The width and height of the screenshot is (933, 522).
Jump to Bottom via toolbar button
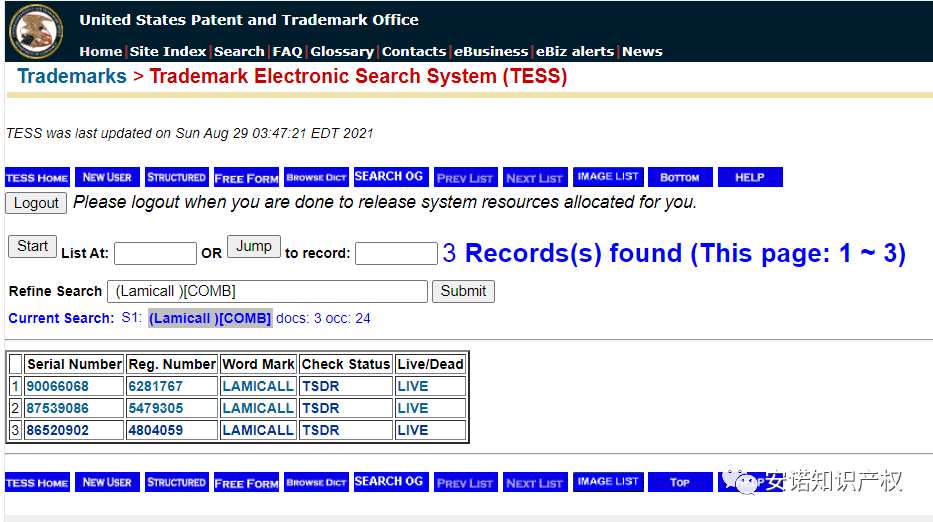(x=680, y=177)
